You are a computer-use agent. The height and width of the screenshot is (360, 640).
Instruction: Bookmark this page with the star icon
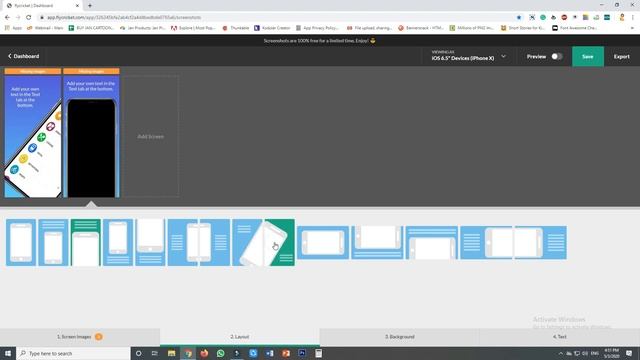[x=519, y=17]
